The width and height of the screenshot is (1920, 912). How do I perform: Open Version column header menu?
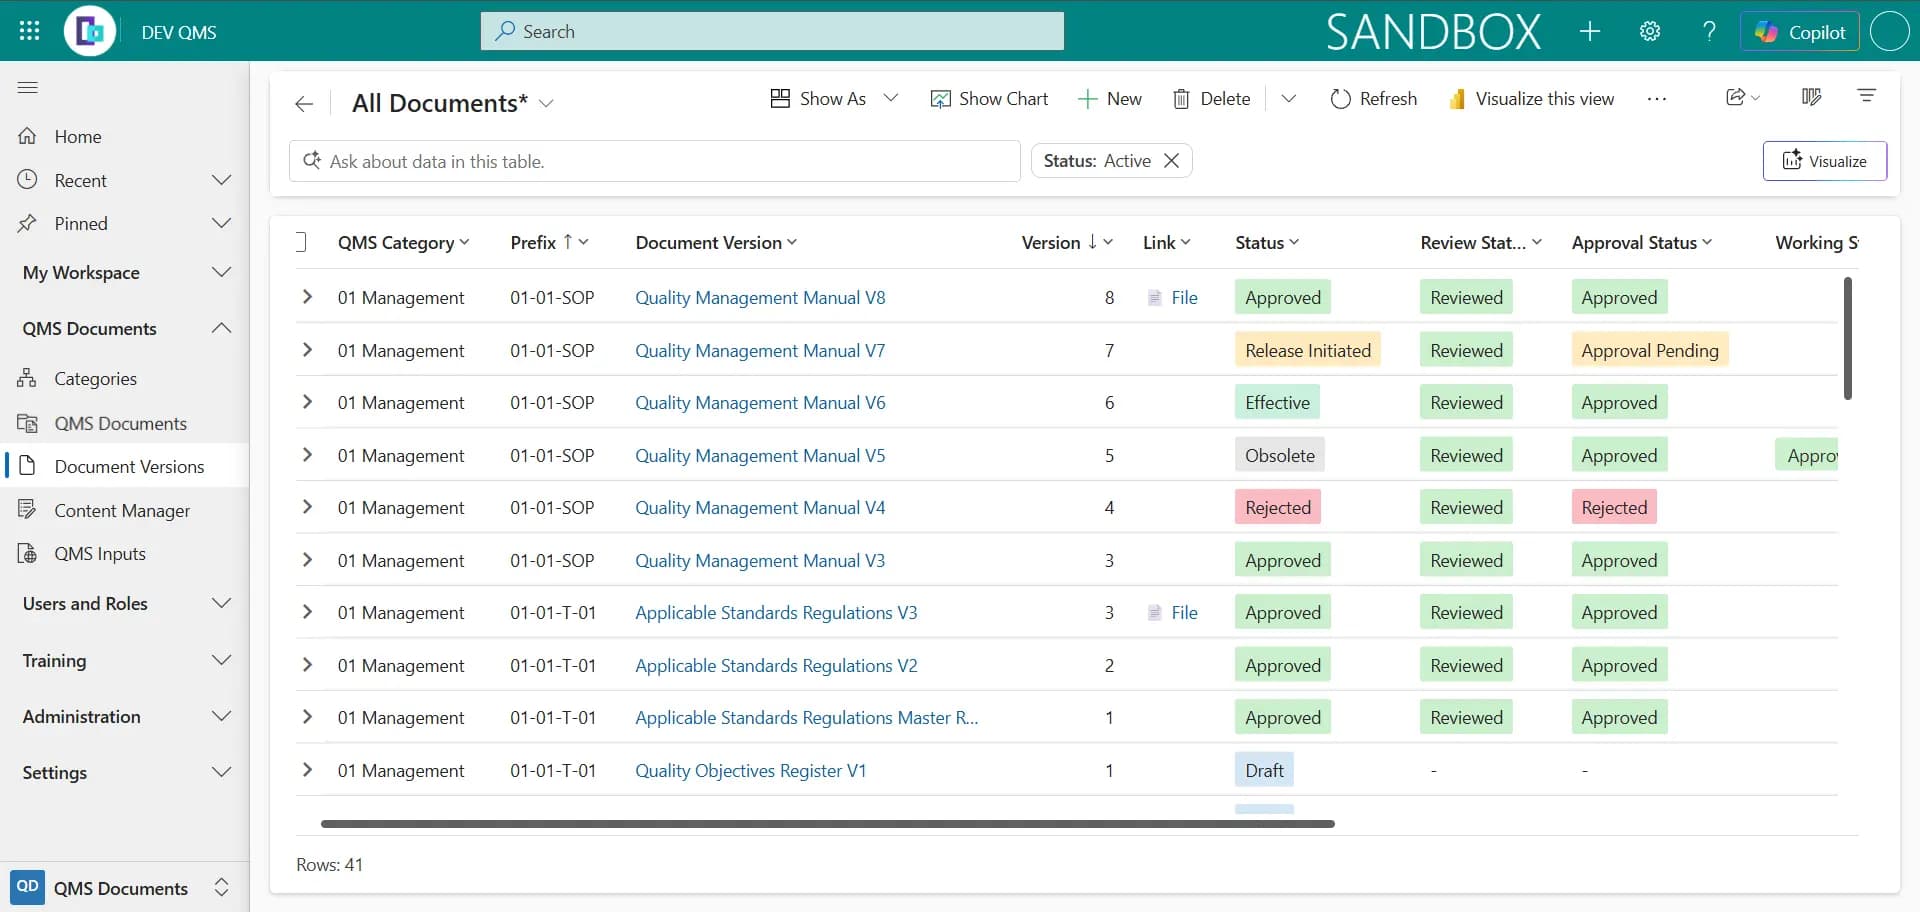click(x=1067, y=243)
